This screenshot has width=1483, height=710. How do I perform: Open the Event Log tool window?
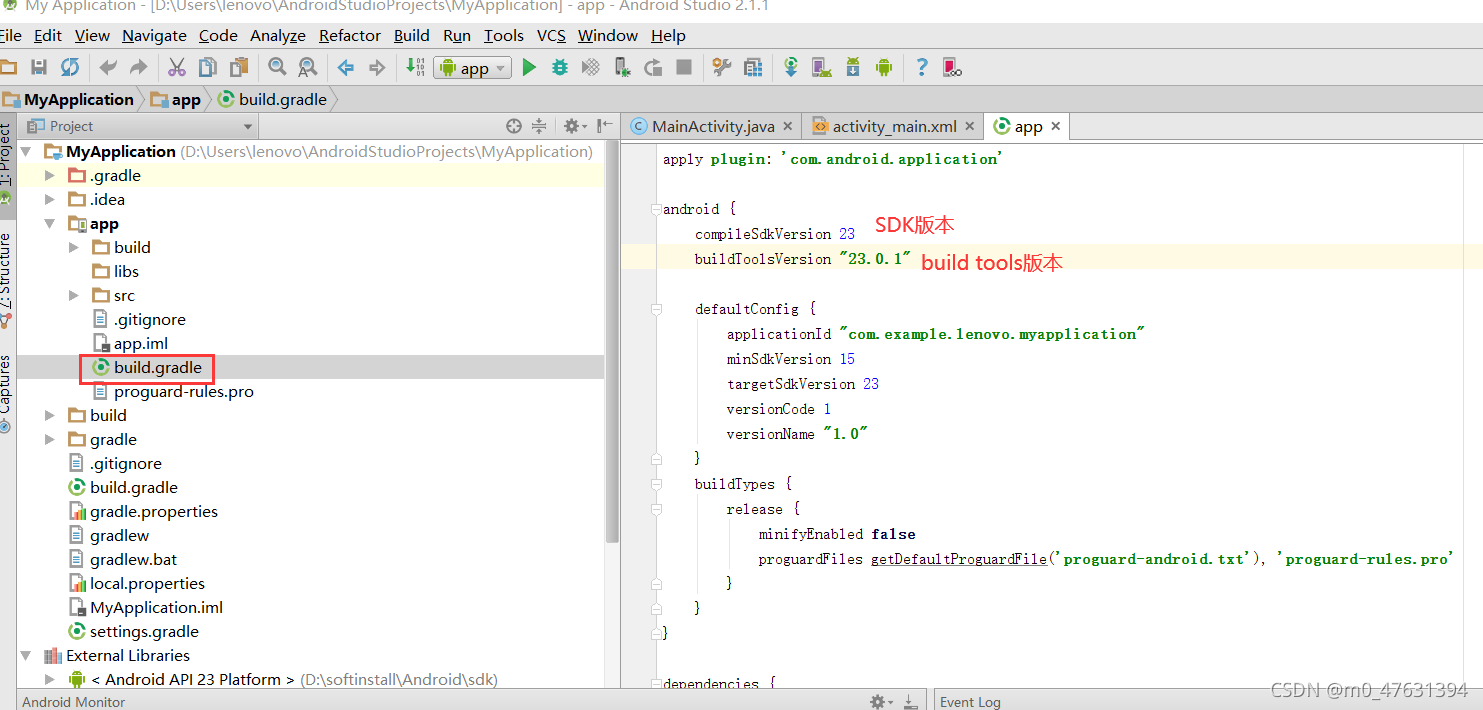coord(970,702)
